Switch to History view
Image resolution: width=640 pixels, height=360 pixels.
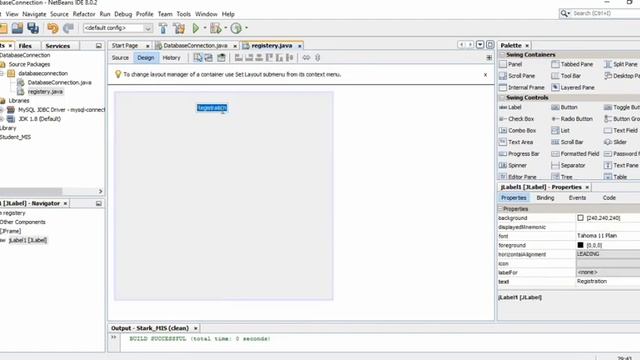click(171, 58)
